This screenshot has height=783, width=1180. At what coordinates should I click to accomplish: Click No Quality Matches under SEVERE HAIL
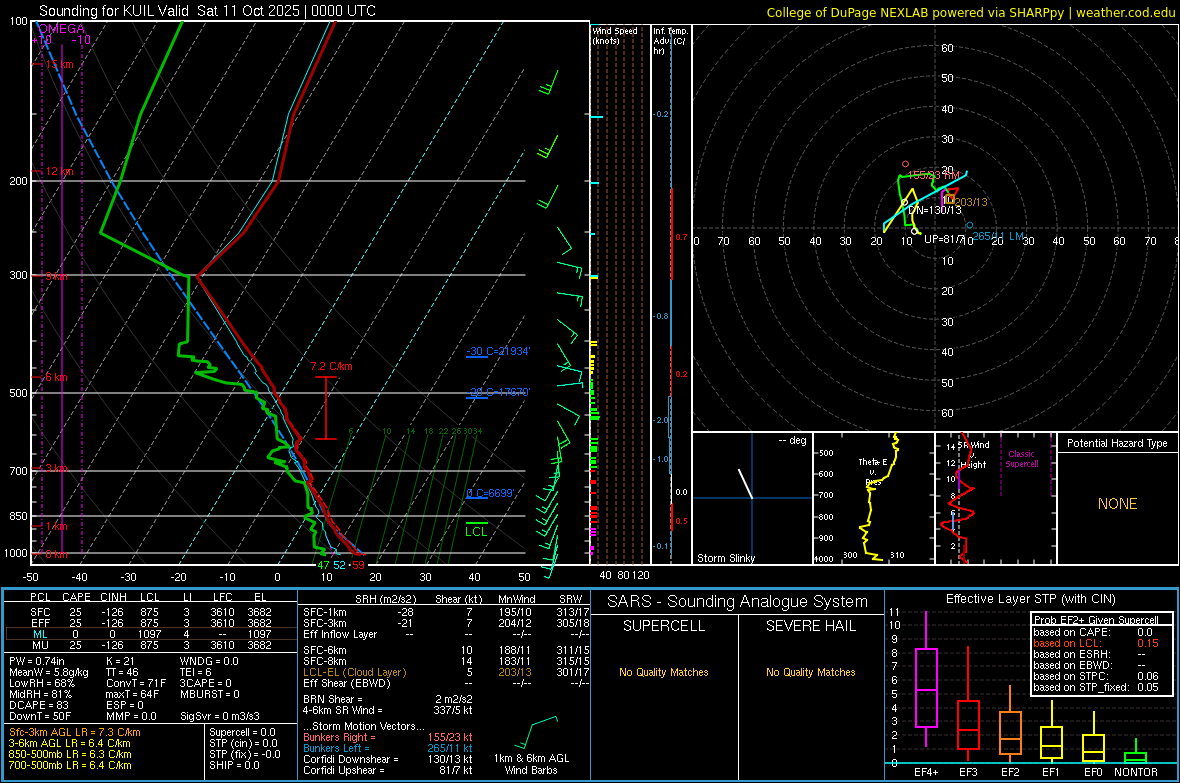810,672
